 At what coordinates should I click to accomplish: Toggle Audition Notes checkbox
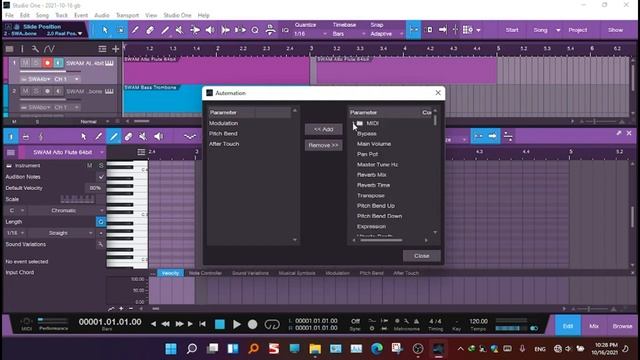pos(101,177)
